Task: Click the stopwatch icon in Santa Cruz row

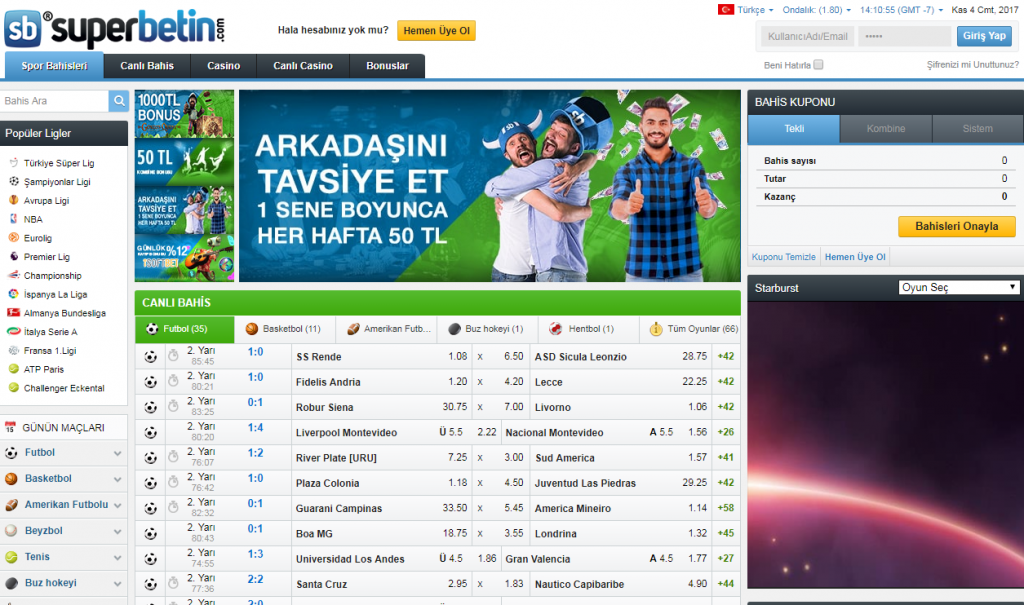Action: click(173, 583)
